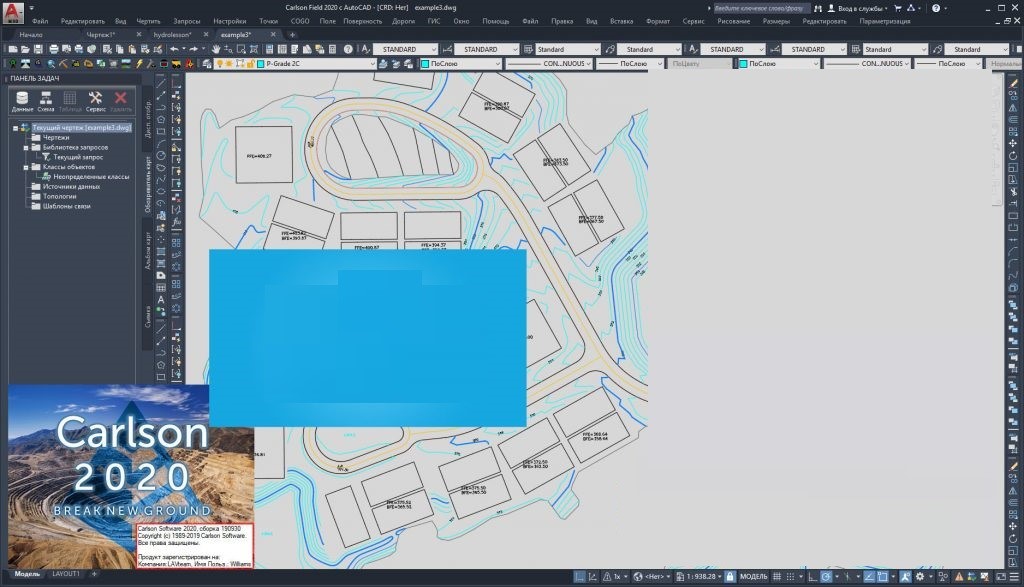Click Make Object's Layer Current icon
This screenshot has height=587, width=1024.
[x=383, y=64]
